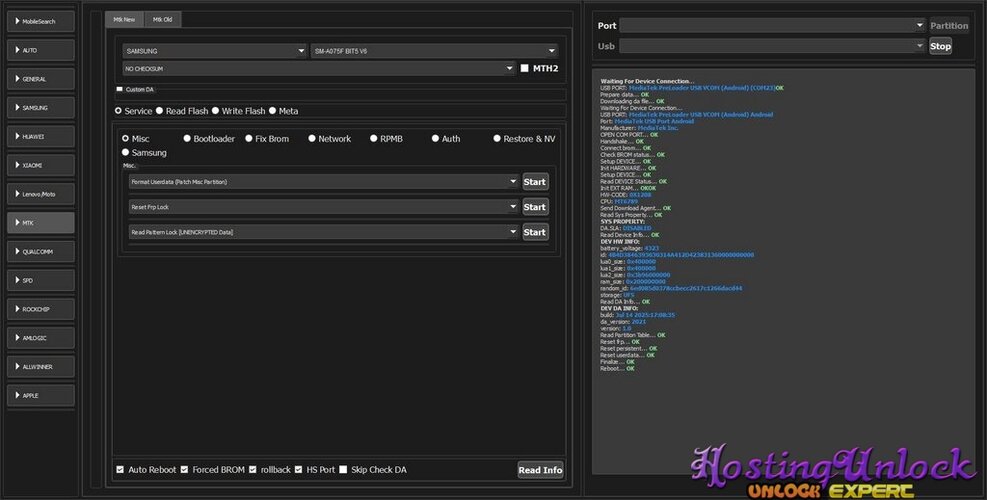
Task: Click the 'storage: UFS' log line
Action: tap(618, 295)
